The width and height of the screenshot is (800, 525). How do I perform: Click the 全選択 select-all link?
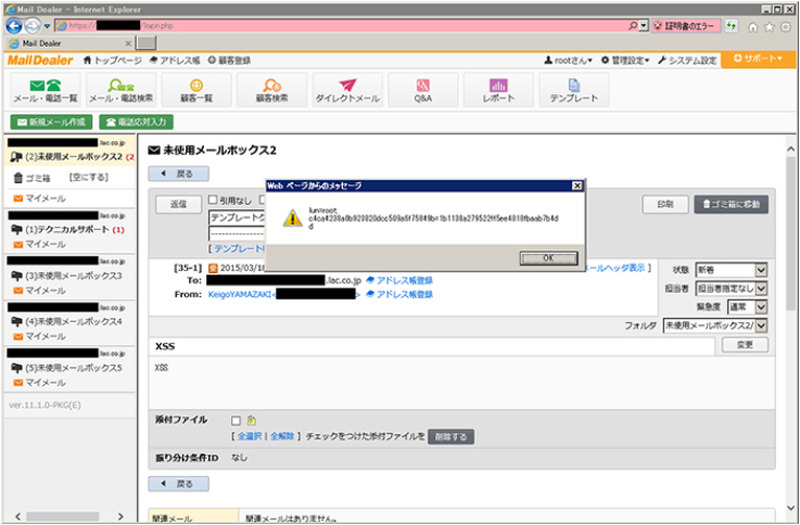248,437
